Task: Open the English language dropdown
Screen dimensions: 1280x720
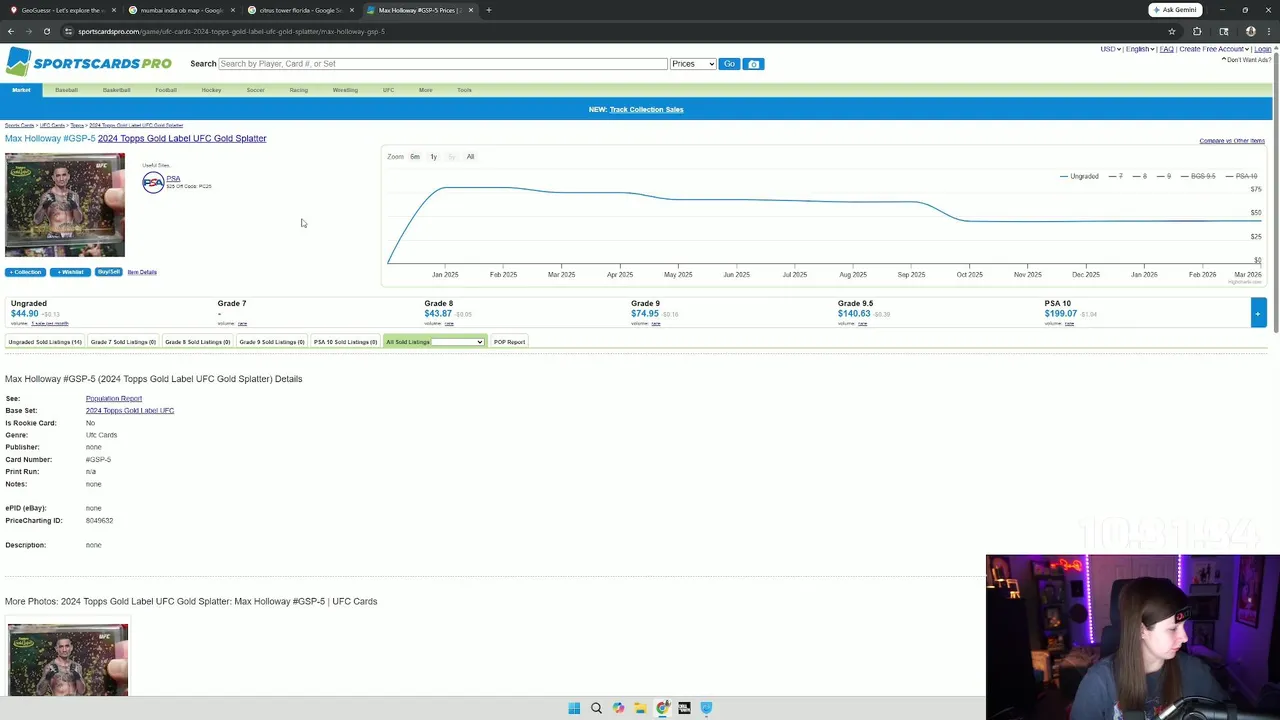Action: [x=1141, y=49]
